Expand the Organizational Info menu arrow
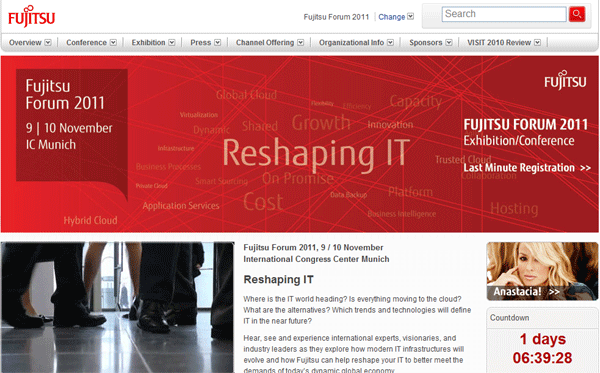 pyautogui.click(x=390, y=42)
